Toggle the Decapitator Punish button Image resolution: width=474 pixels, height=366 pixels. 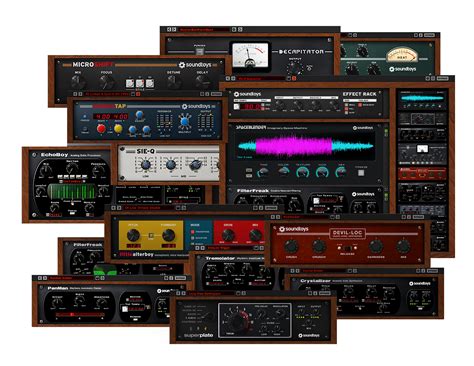pyautogui.click(x=199, y=52)
